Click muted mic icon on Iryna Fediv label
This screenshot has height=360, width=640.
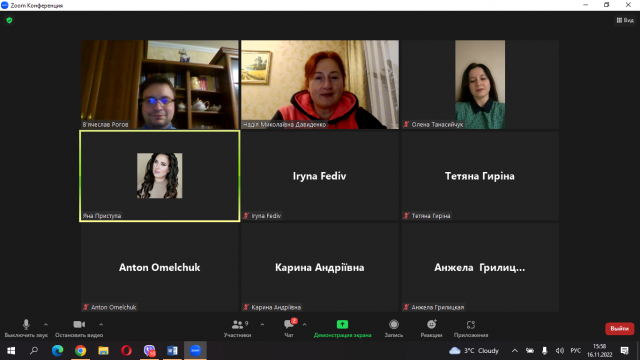[x=246, y=216]
